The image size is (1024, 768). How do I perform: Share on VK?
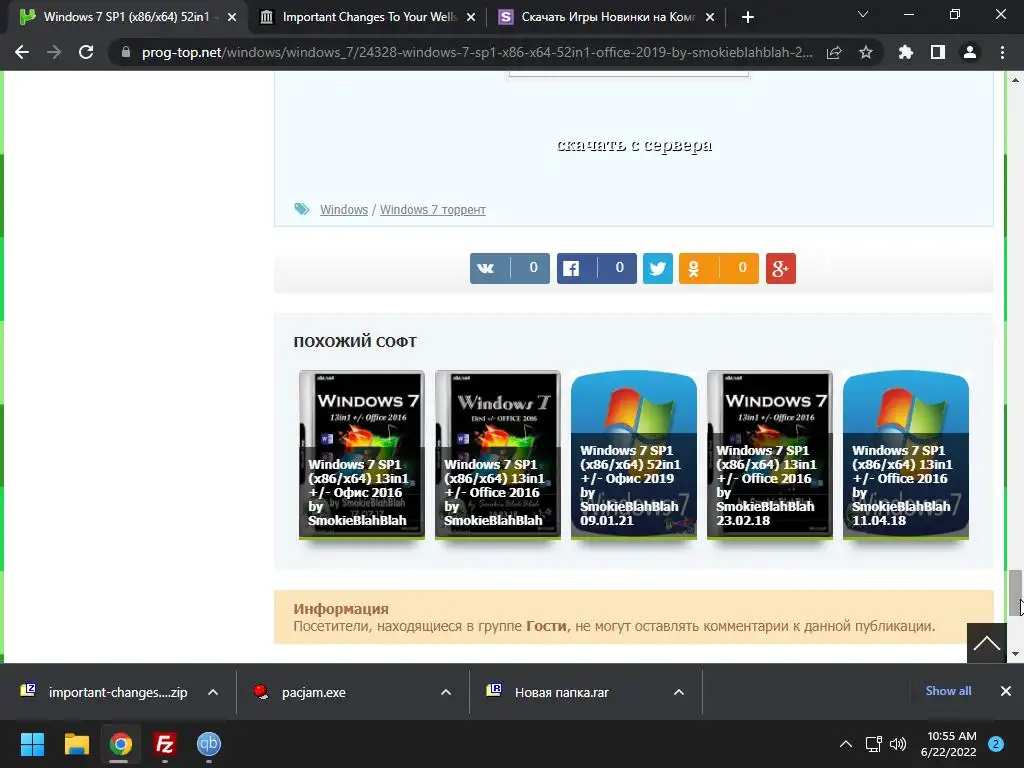point(509,268)
